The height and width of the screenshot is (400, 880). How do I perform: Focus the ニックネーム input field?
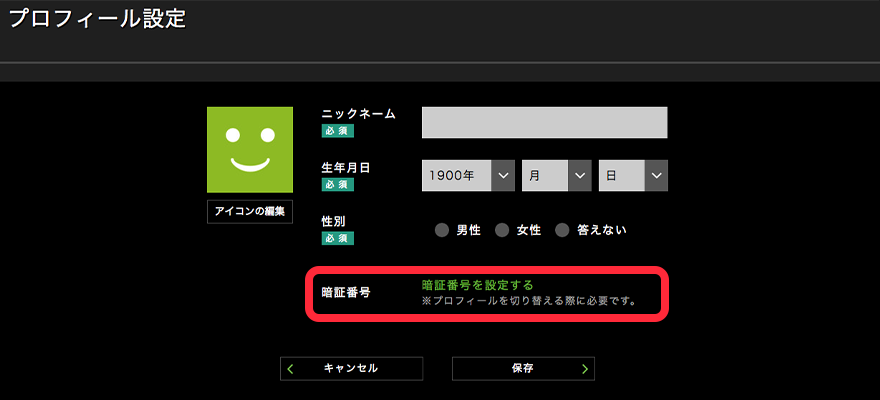click(544, 122)
